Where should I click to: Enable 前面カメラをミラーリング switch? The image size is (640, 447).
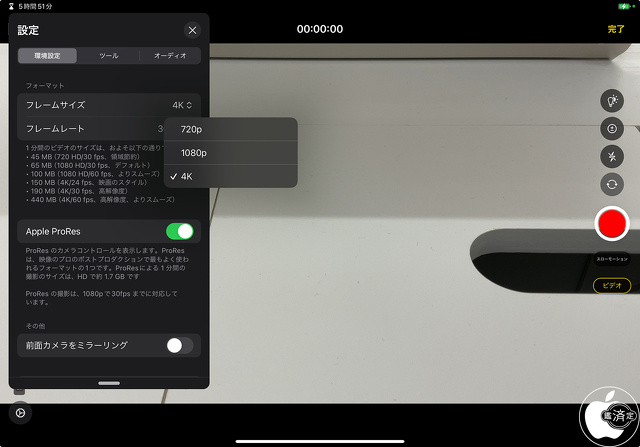[x=180, y=345]
